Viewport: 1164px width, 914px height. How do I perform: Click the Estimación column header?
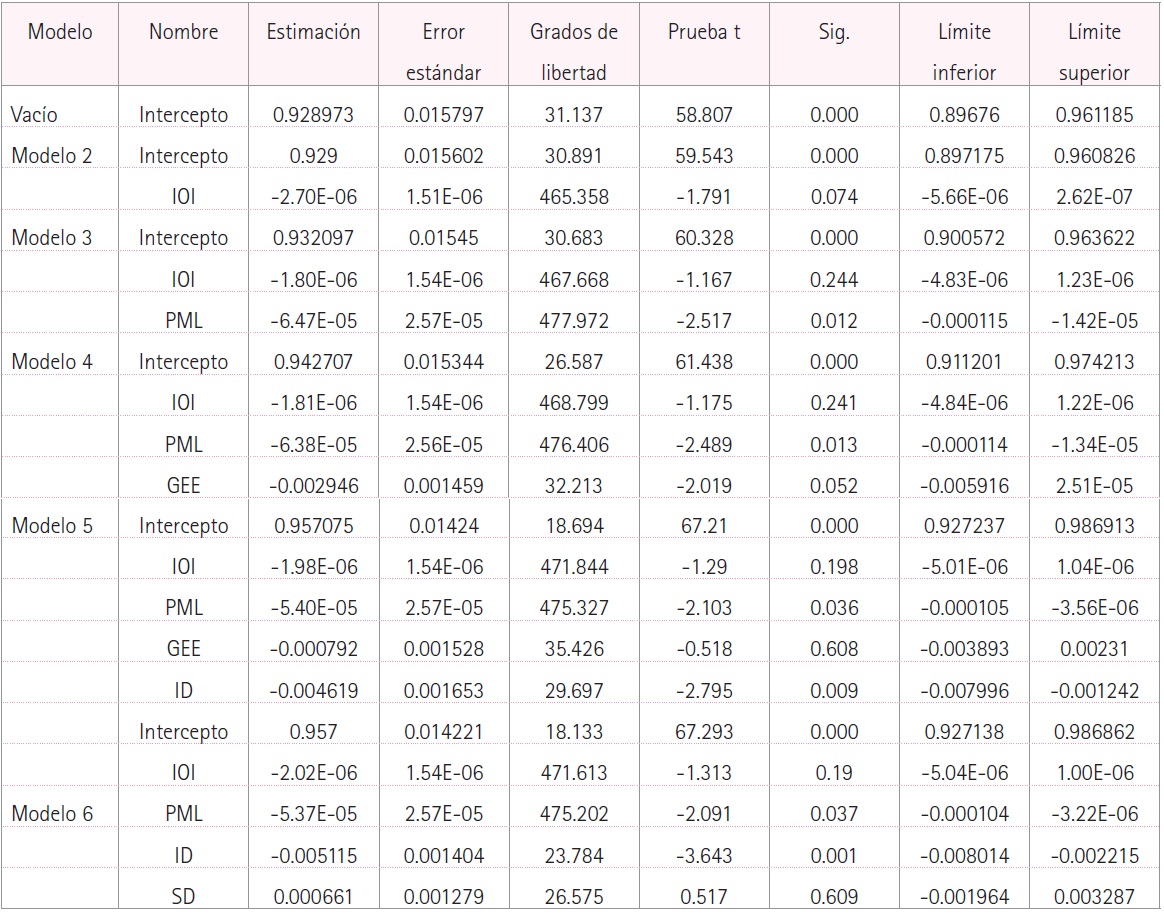click(x=313, y=32)
